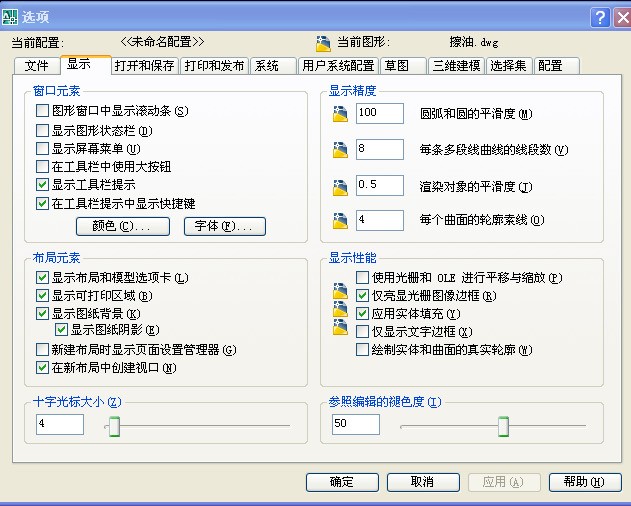Click the drawing icon beside 渲染对象的平滑度
631x506 pixels.
tap(340, 187)
